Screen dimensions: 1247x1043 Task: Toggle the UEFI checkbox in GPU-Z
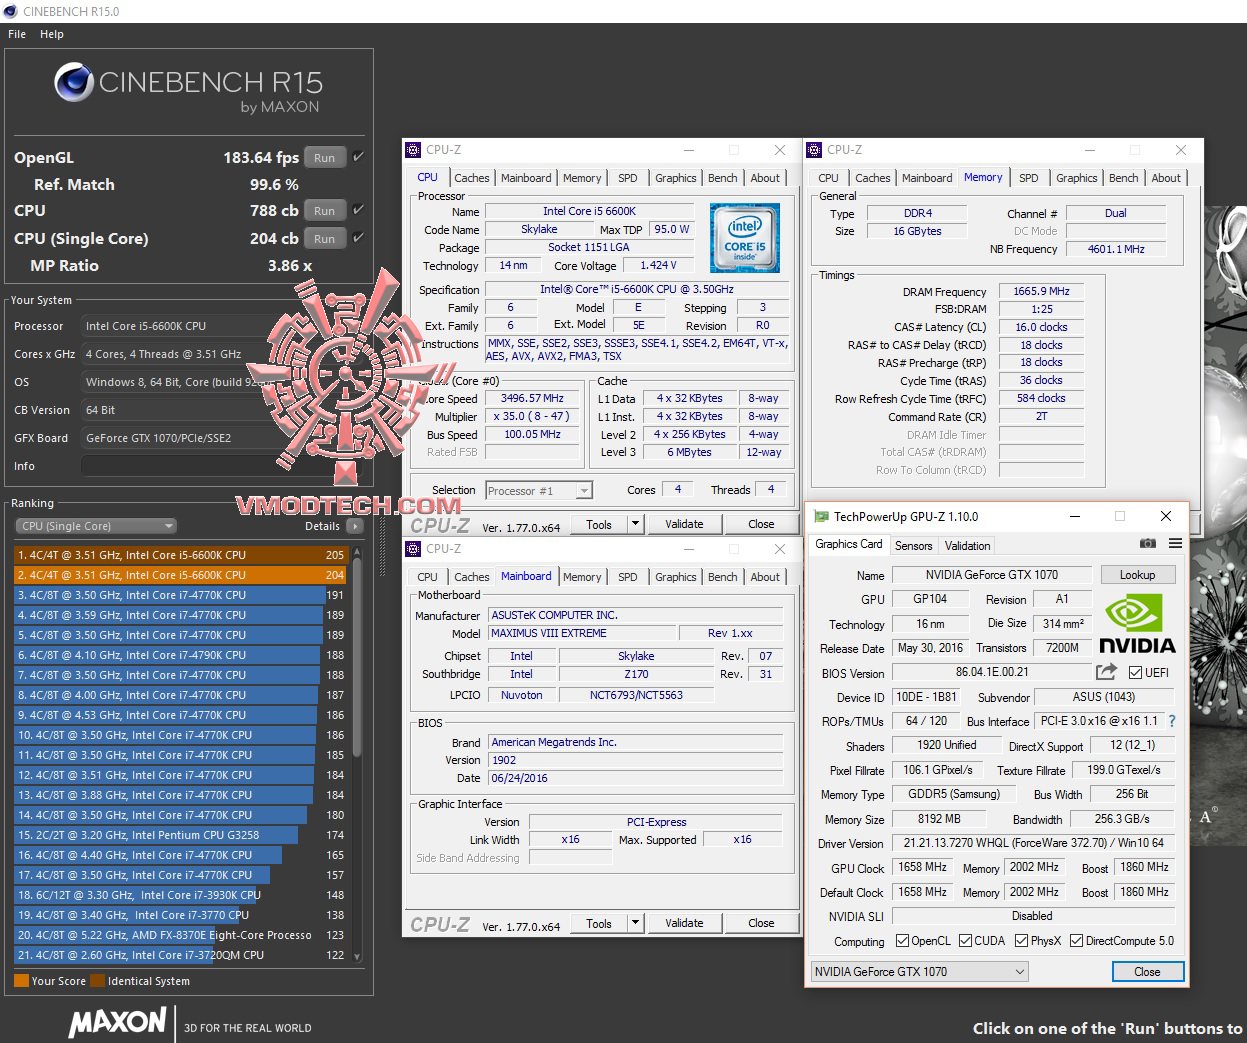[1135, 672]
